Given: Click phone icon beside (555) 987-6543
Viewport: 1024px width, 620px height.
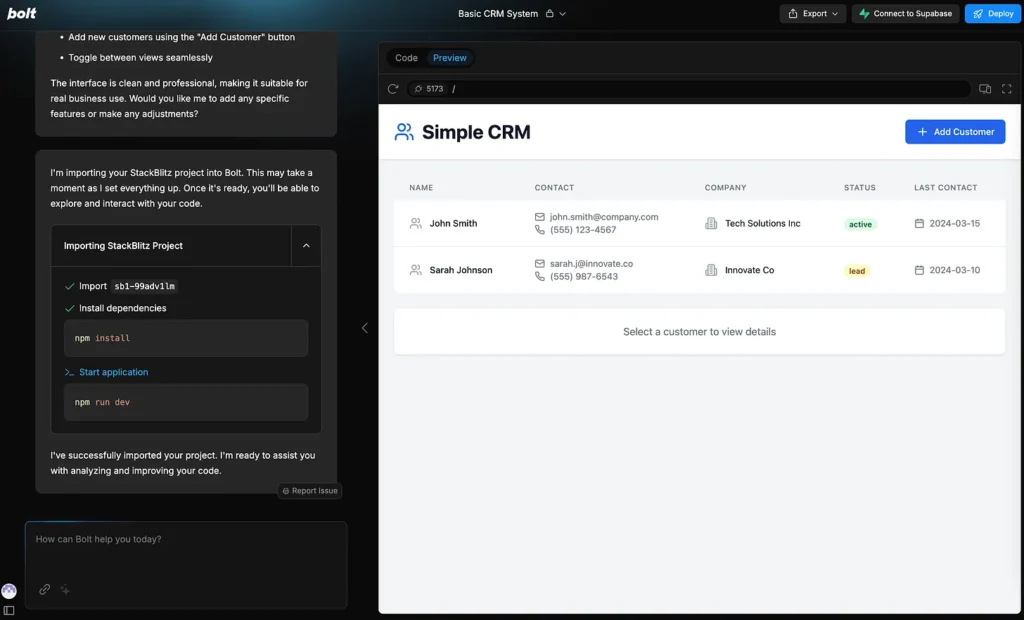Looking at the screenshot, I should point(539,276).
